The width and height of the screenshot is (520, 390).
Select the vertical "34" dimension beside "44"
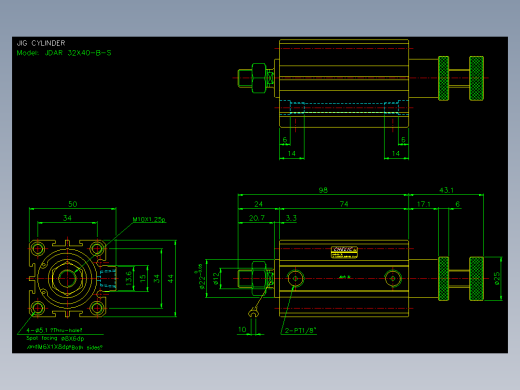point(156,278)
